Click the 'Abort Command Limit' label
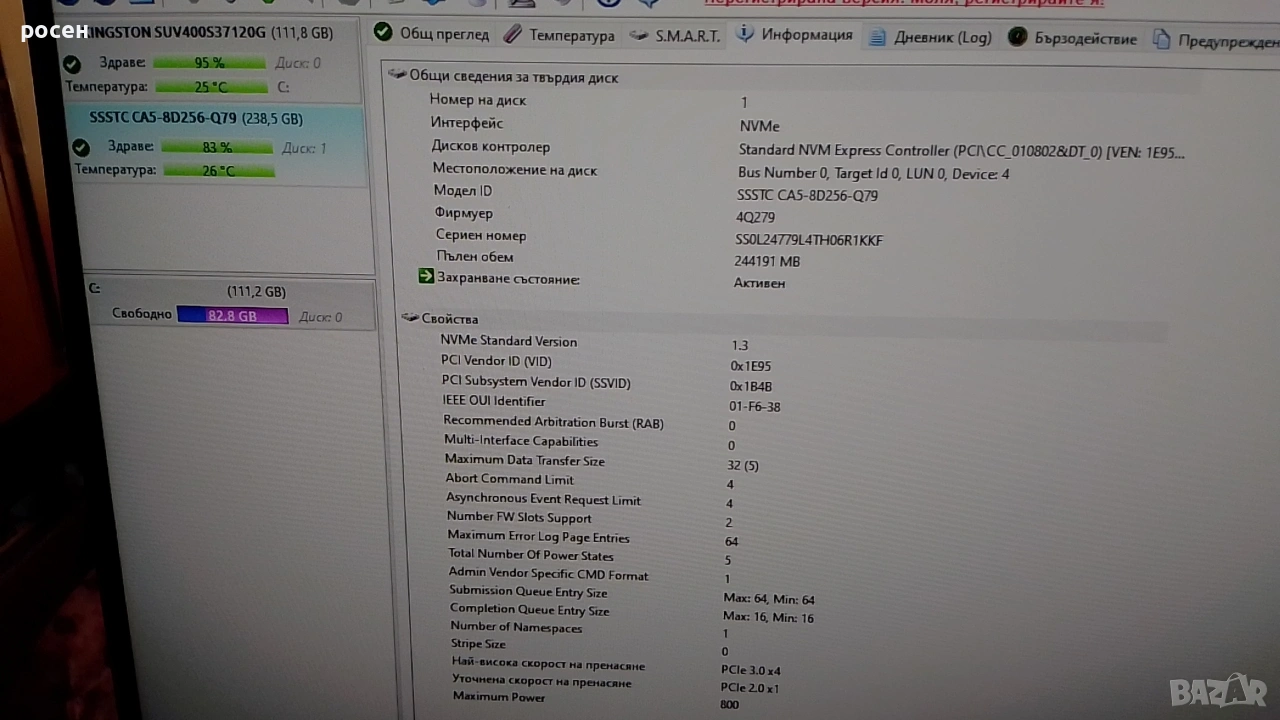The width and height of the screenshot is (1280, 720). [x=509, y=479]
